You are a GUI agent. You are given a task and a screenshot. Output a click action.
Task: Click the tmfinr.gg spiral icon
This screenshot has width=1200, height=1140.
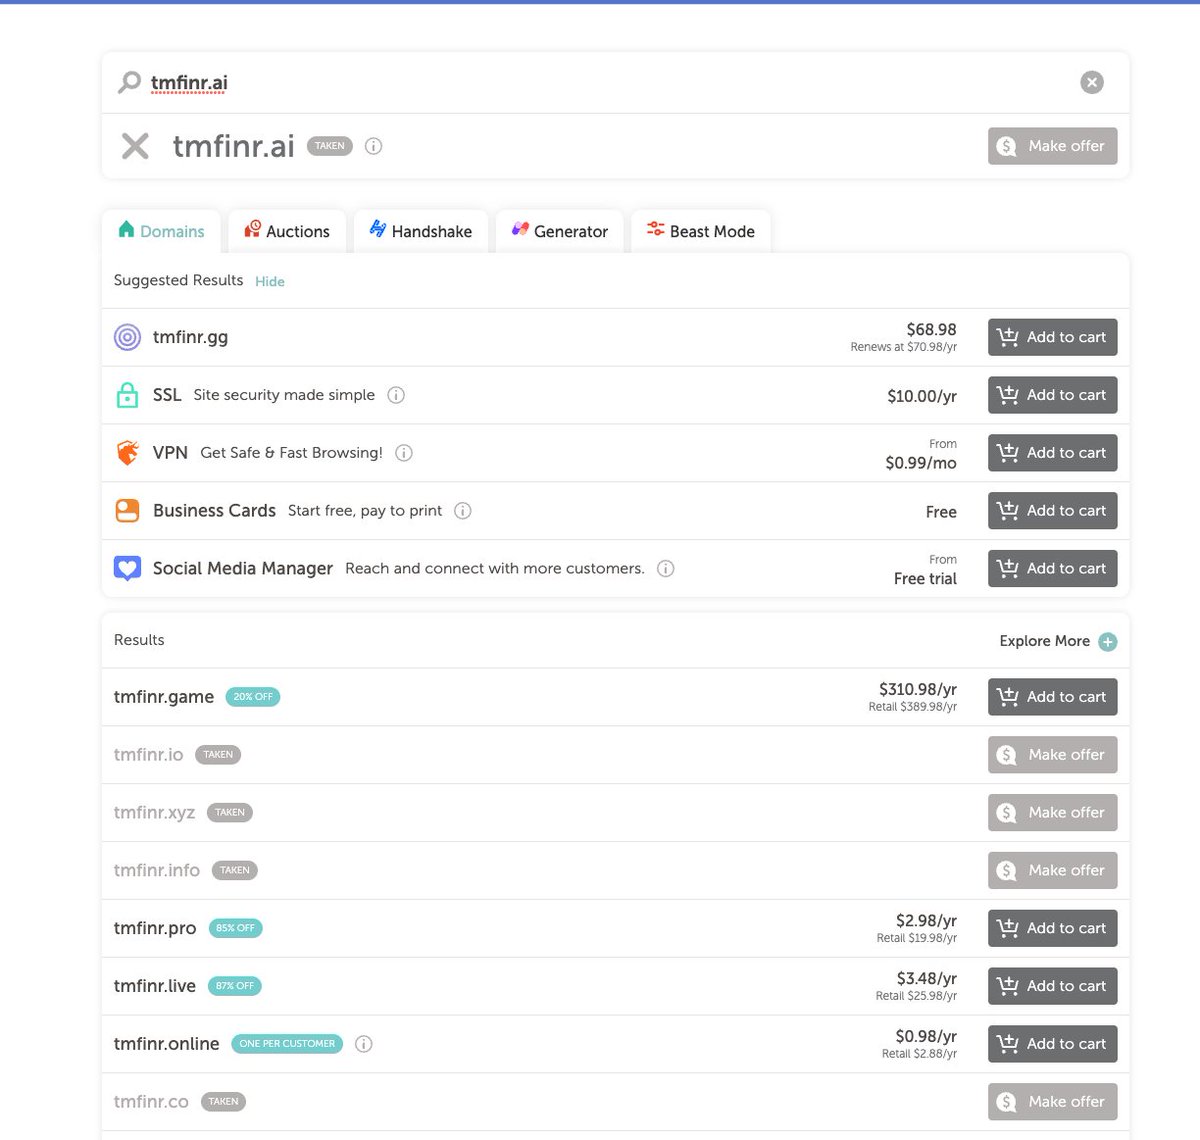[x=127, y=337]
